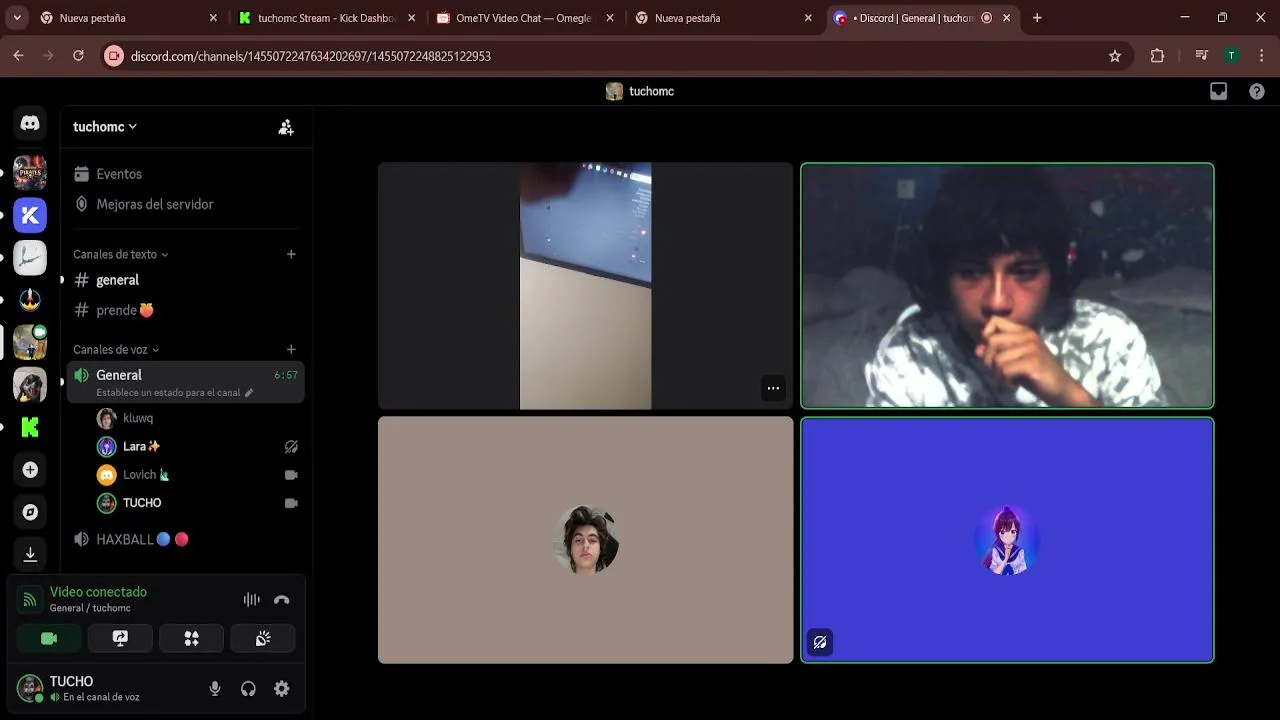This screenshot has width=1280, height=720.
Task: Open Discord direct messages home icon
Action: click(30, 123)
